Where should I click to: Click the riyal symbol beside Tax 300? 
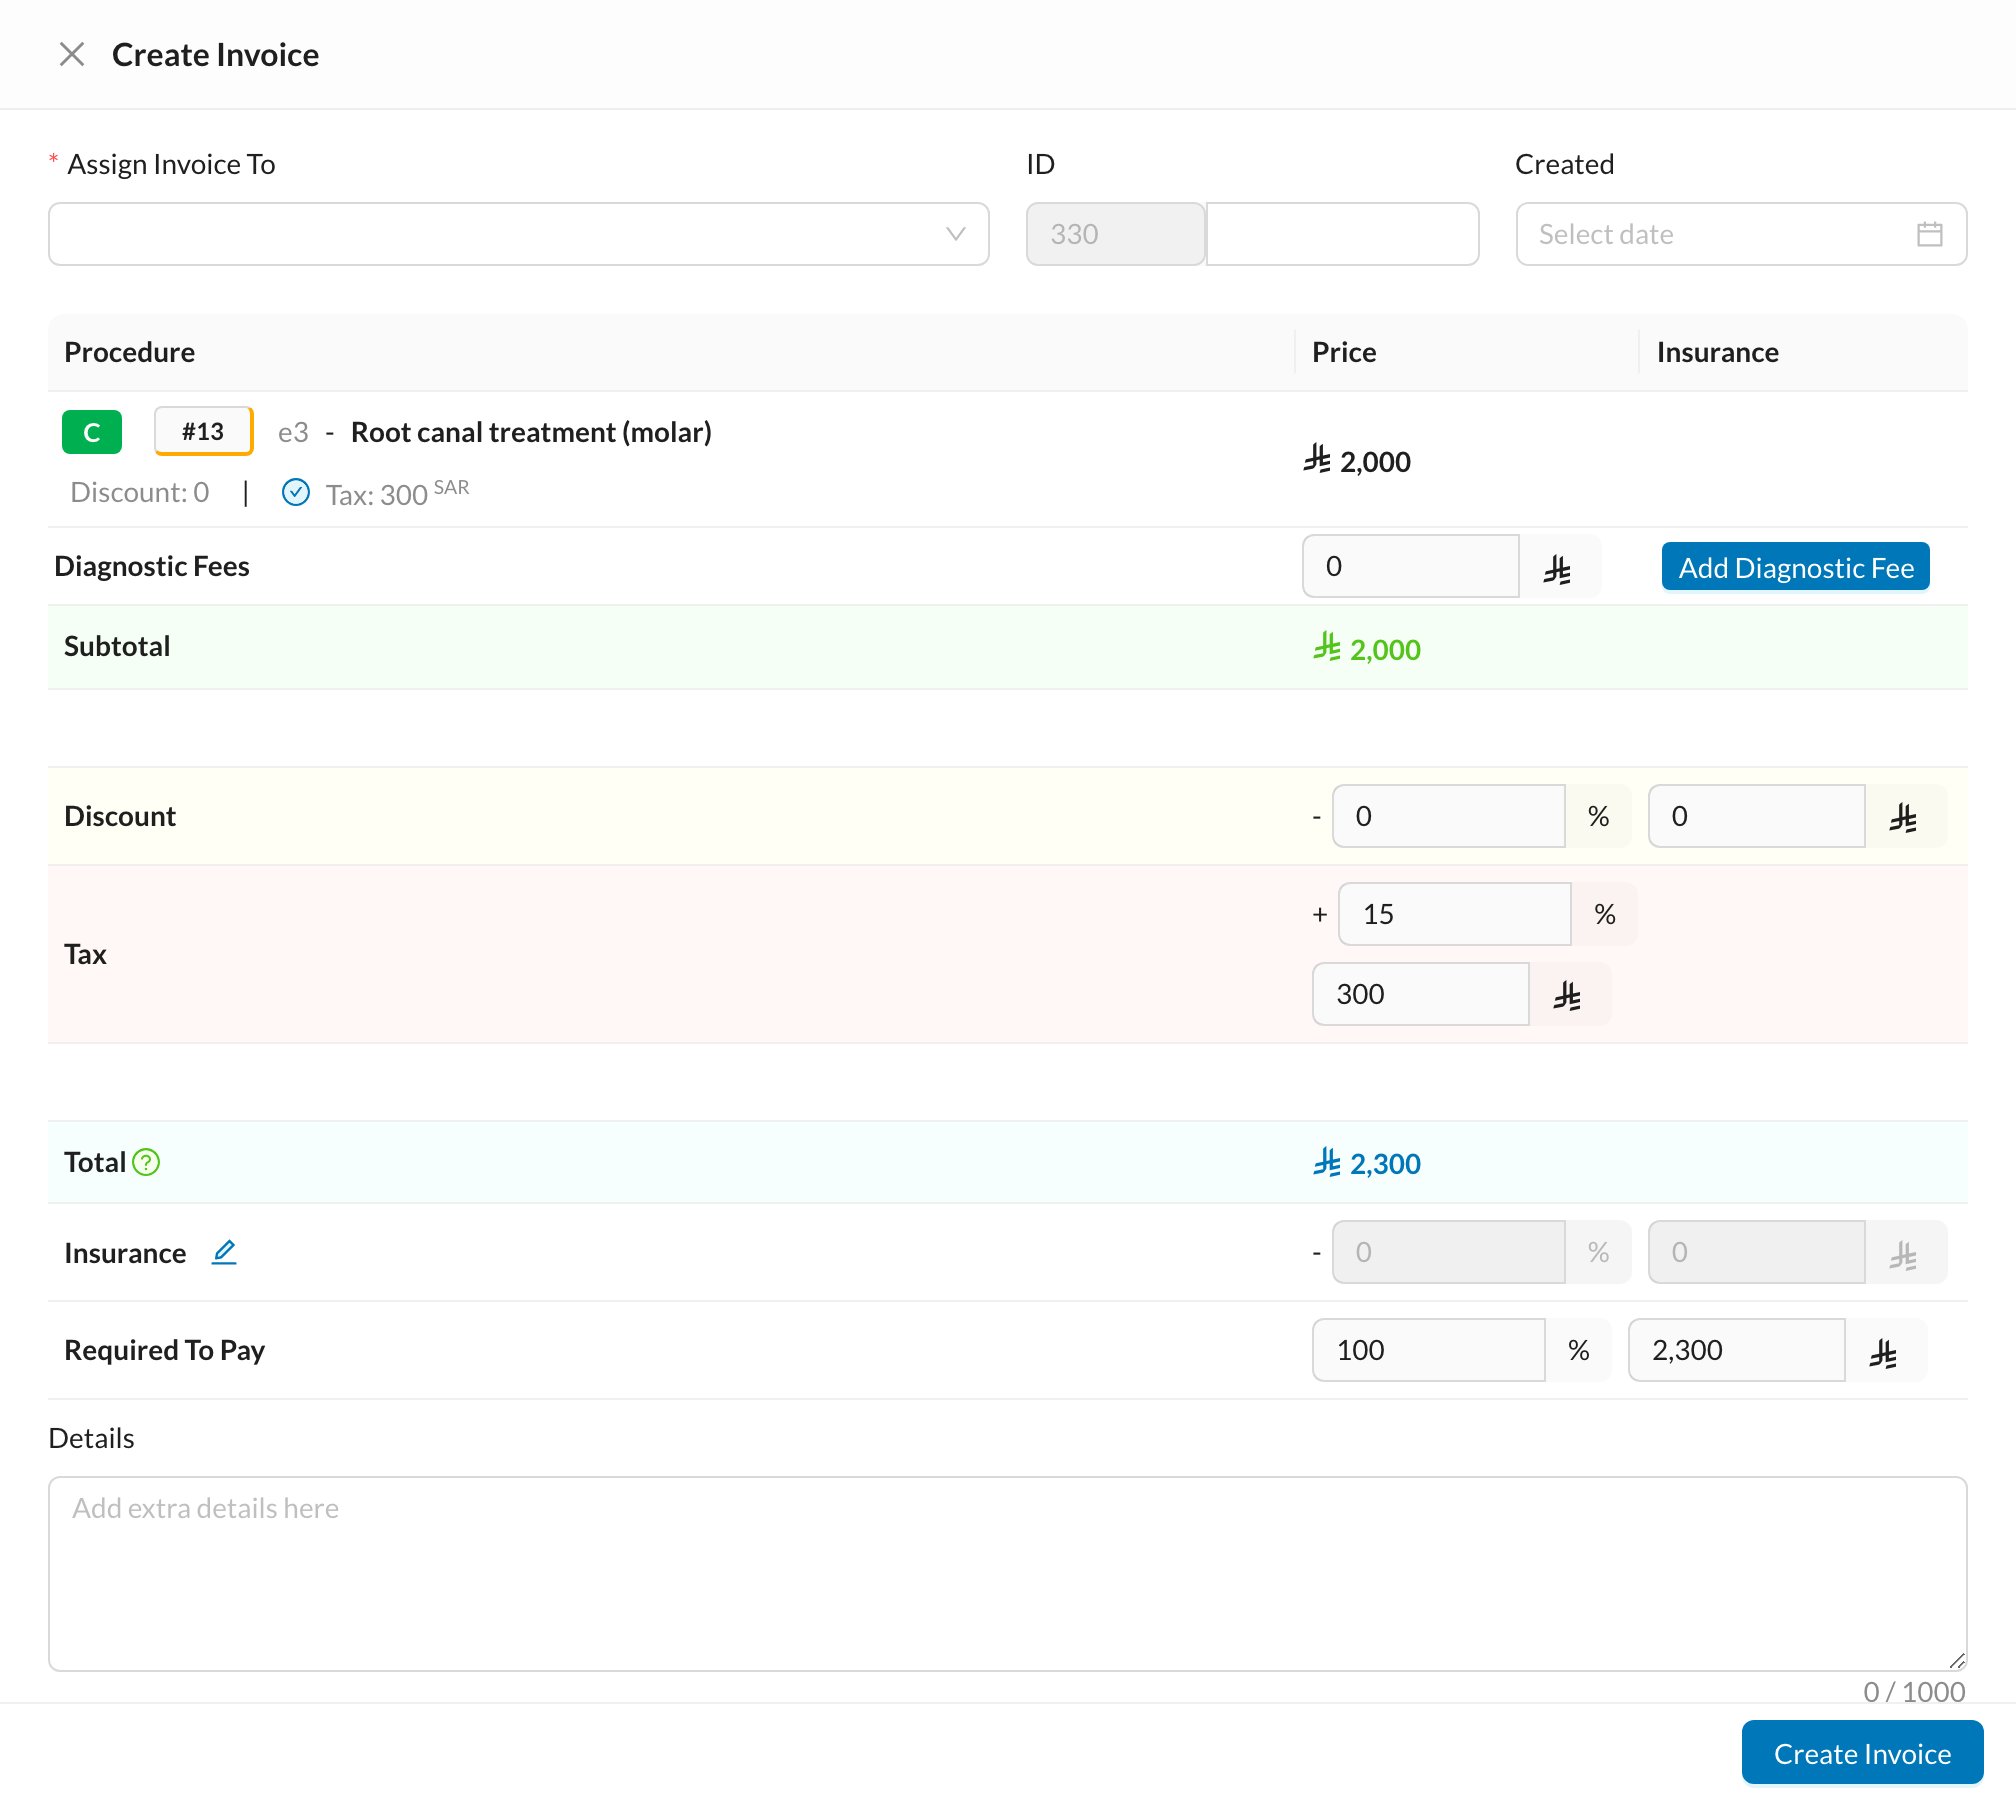1568,996
